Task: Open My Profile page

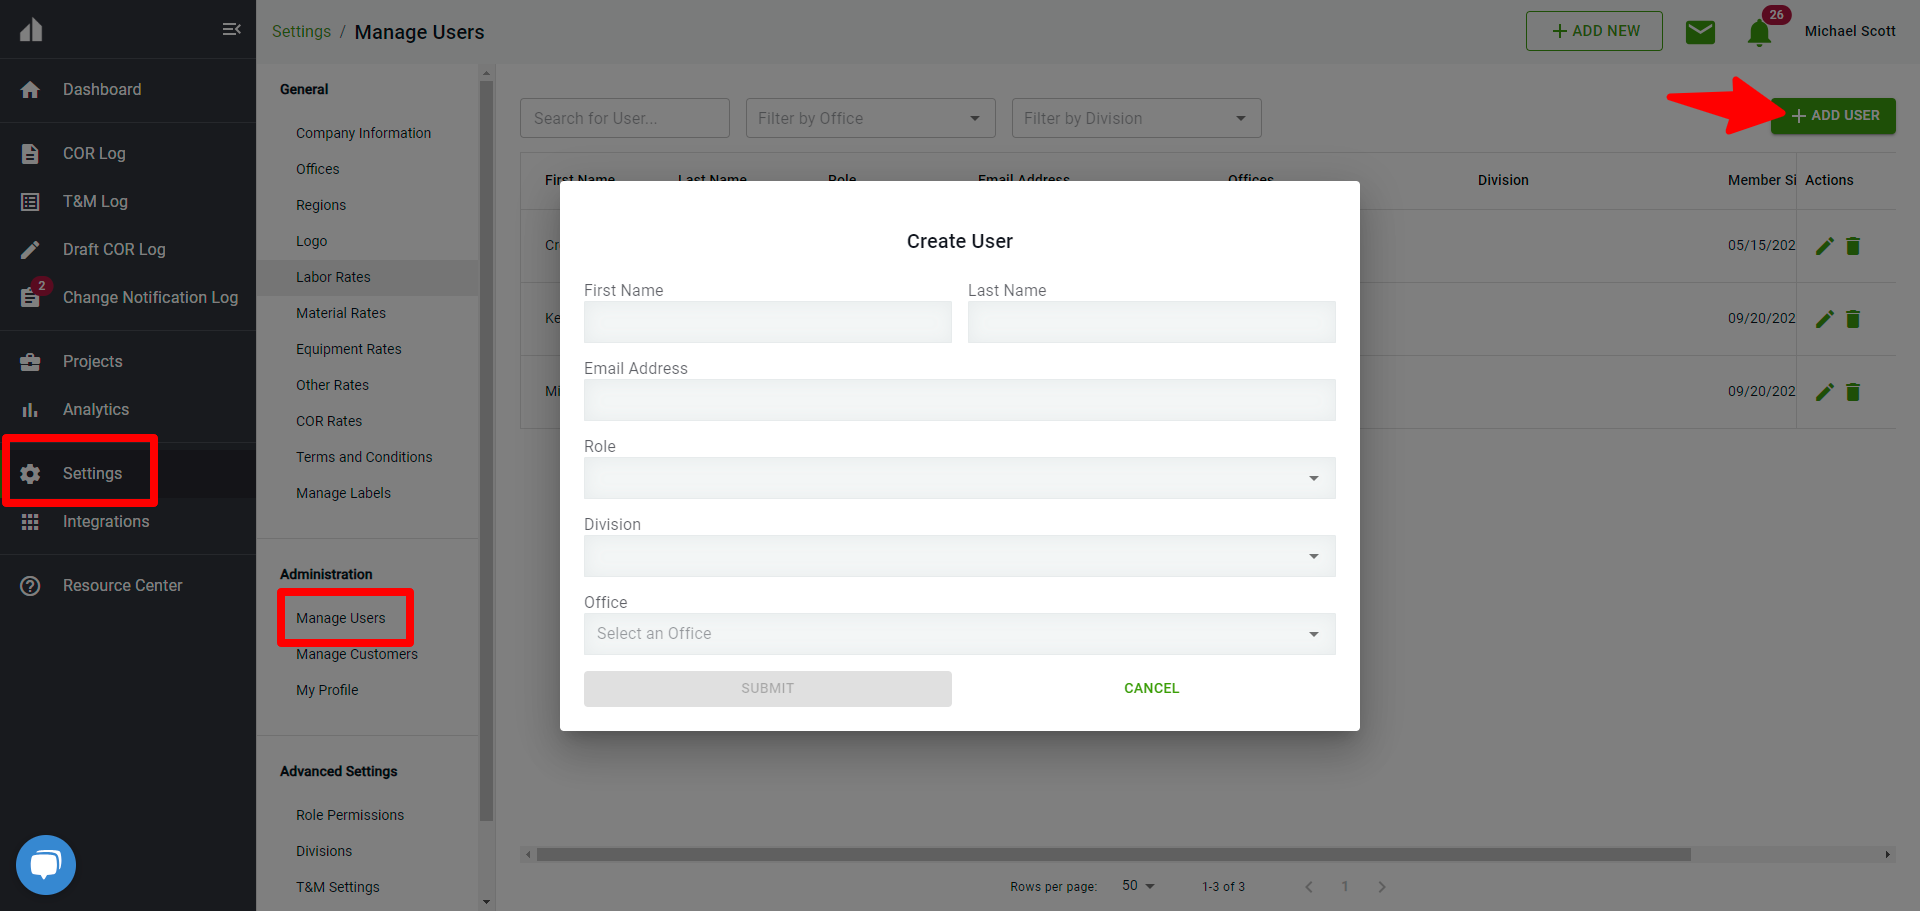Action: coord(327,690)
